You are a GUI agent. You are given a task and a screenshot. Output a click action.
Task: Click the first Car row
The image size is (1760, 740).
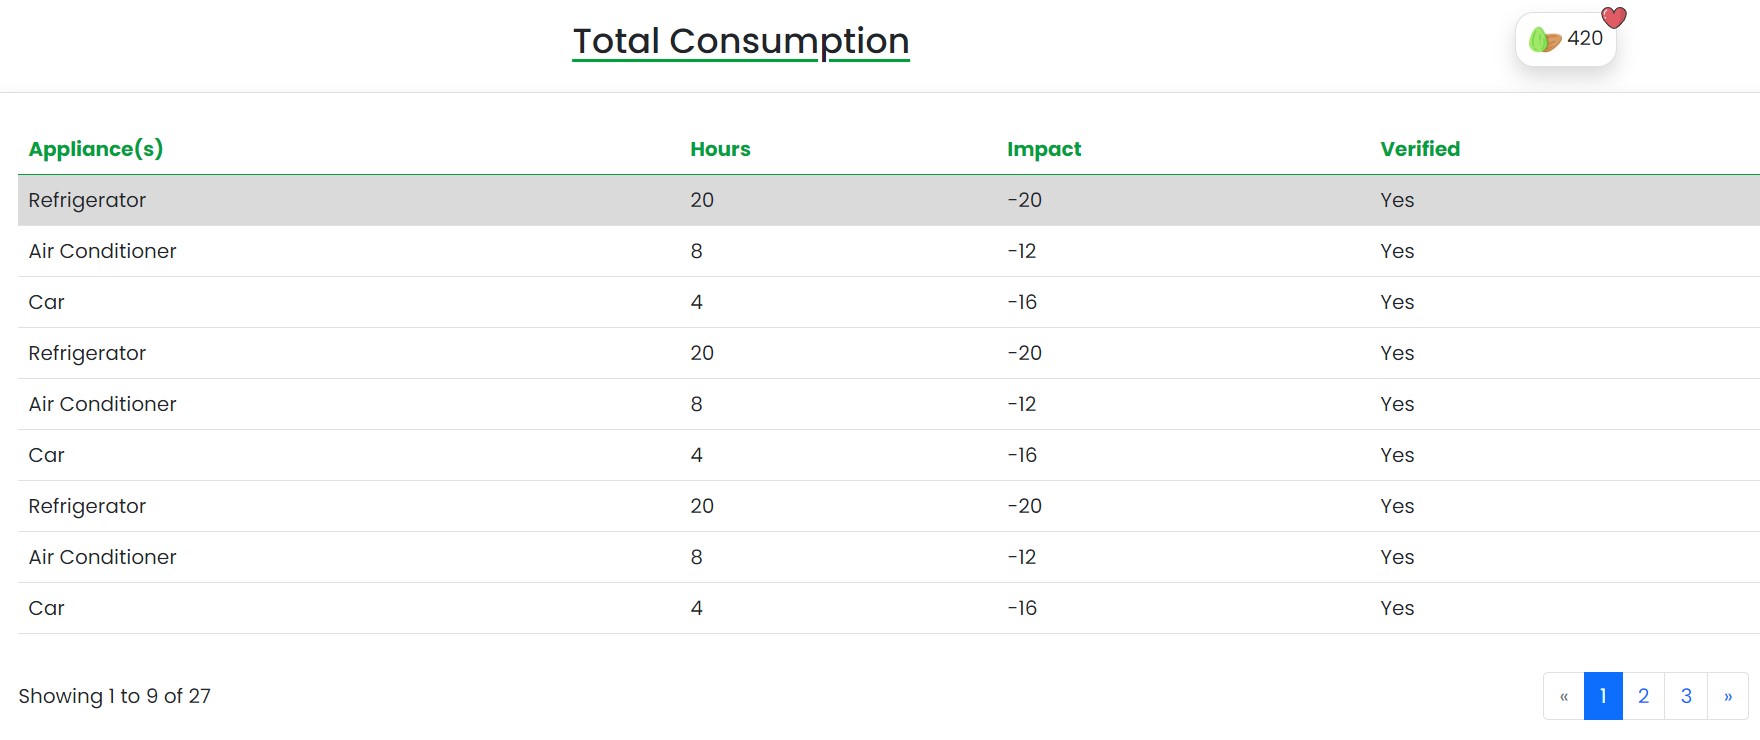pyautogui.click(x=47, y=302)
